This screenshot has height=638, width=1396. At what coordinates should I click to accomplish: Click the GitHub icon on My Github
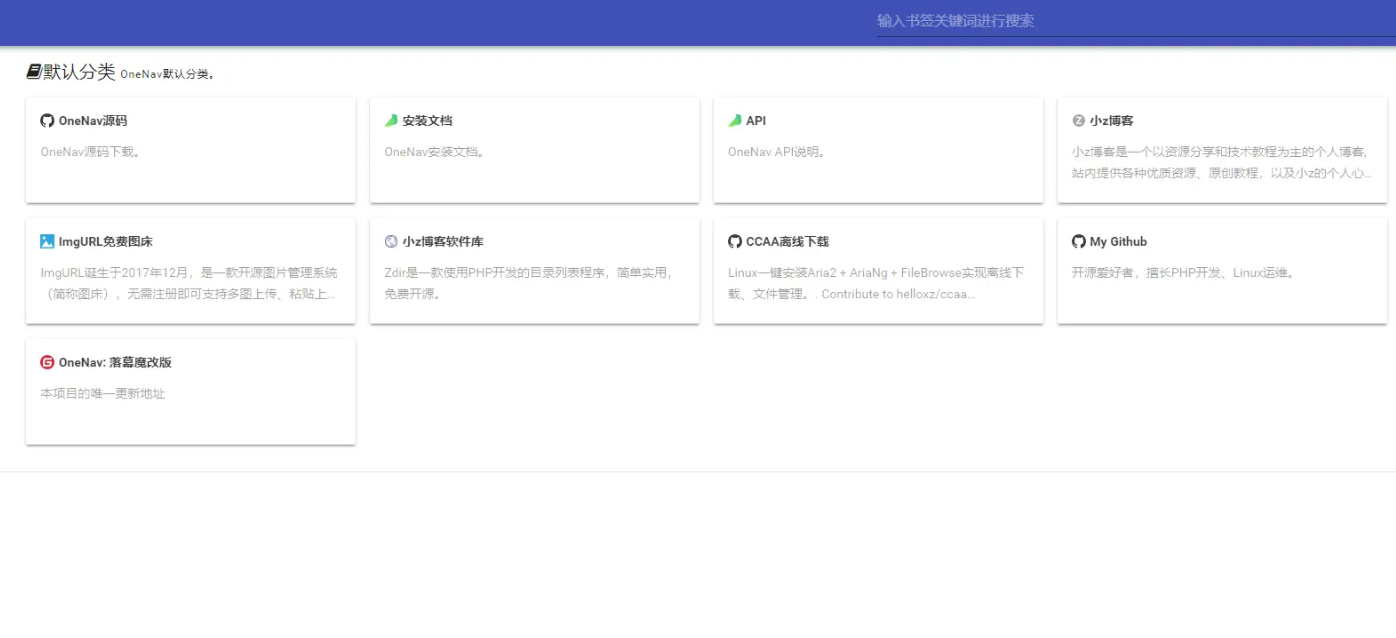click(1079, 241)
